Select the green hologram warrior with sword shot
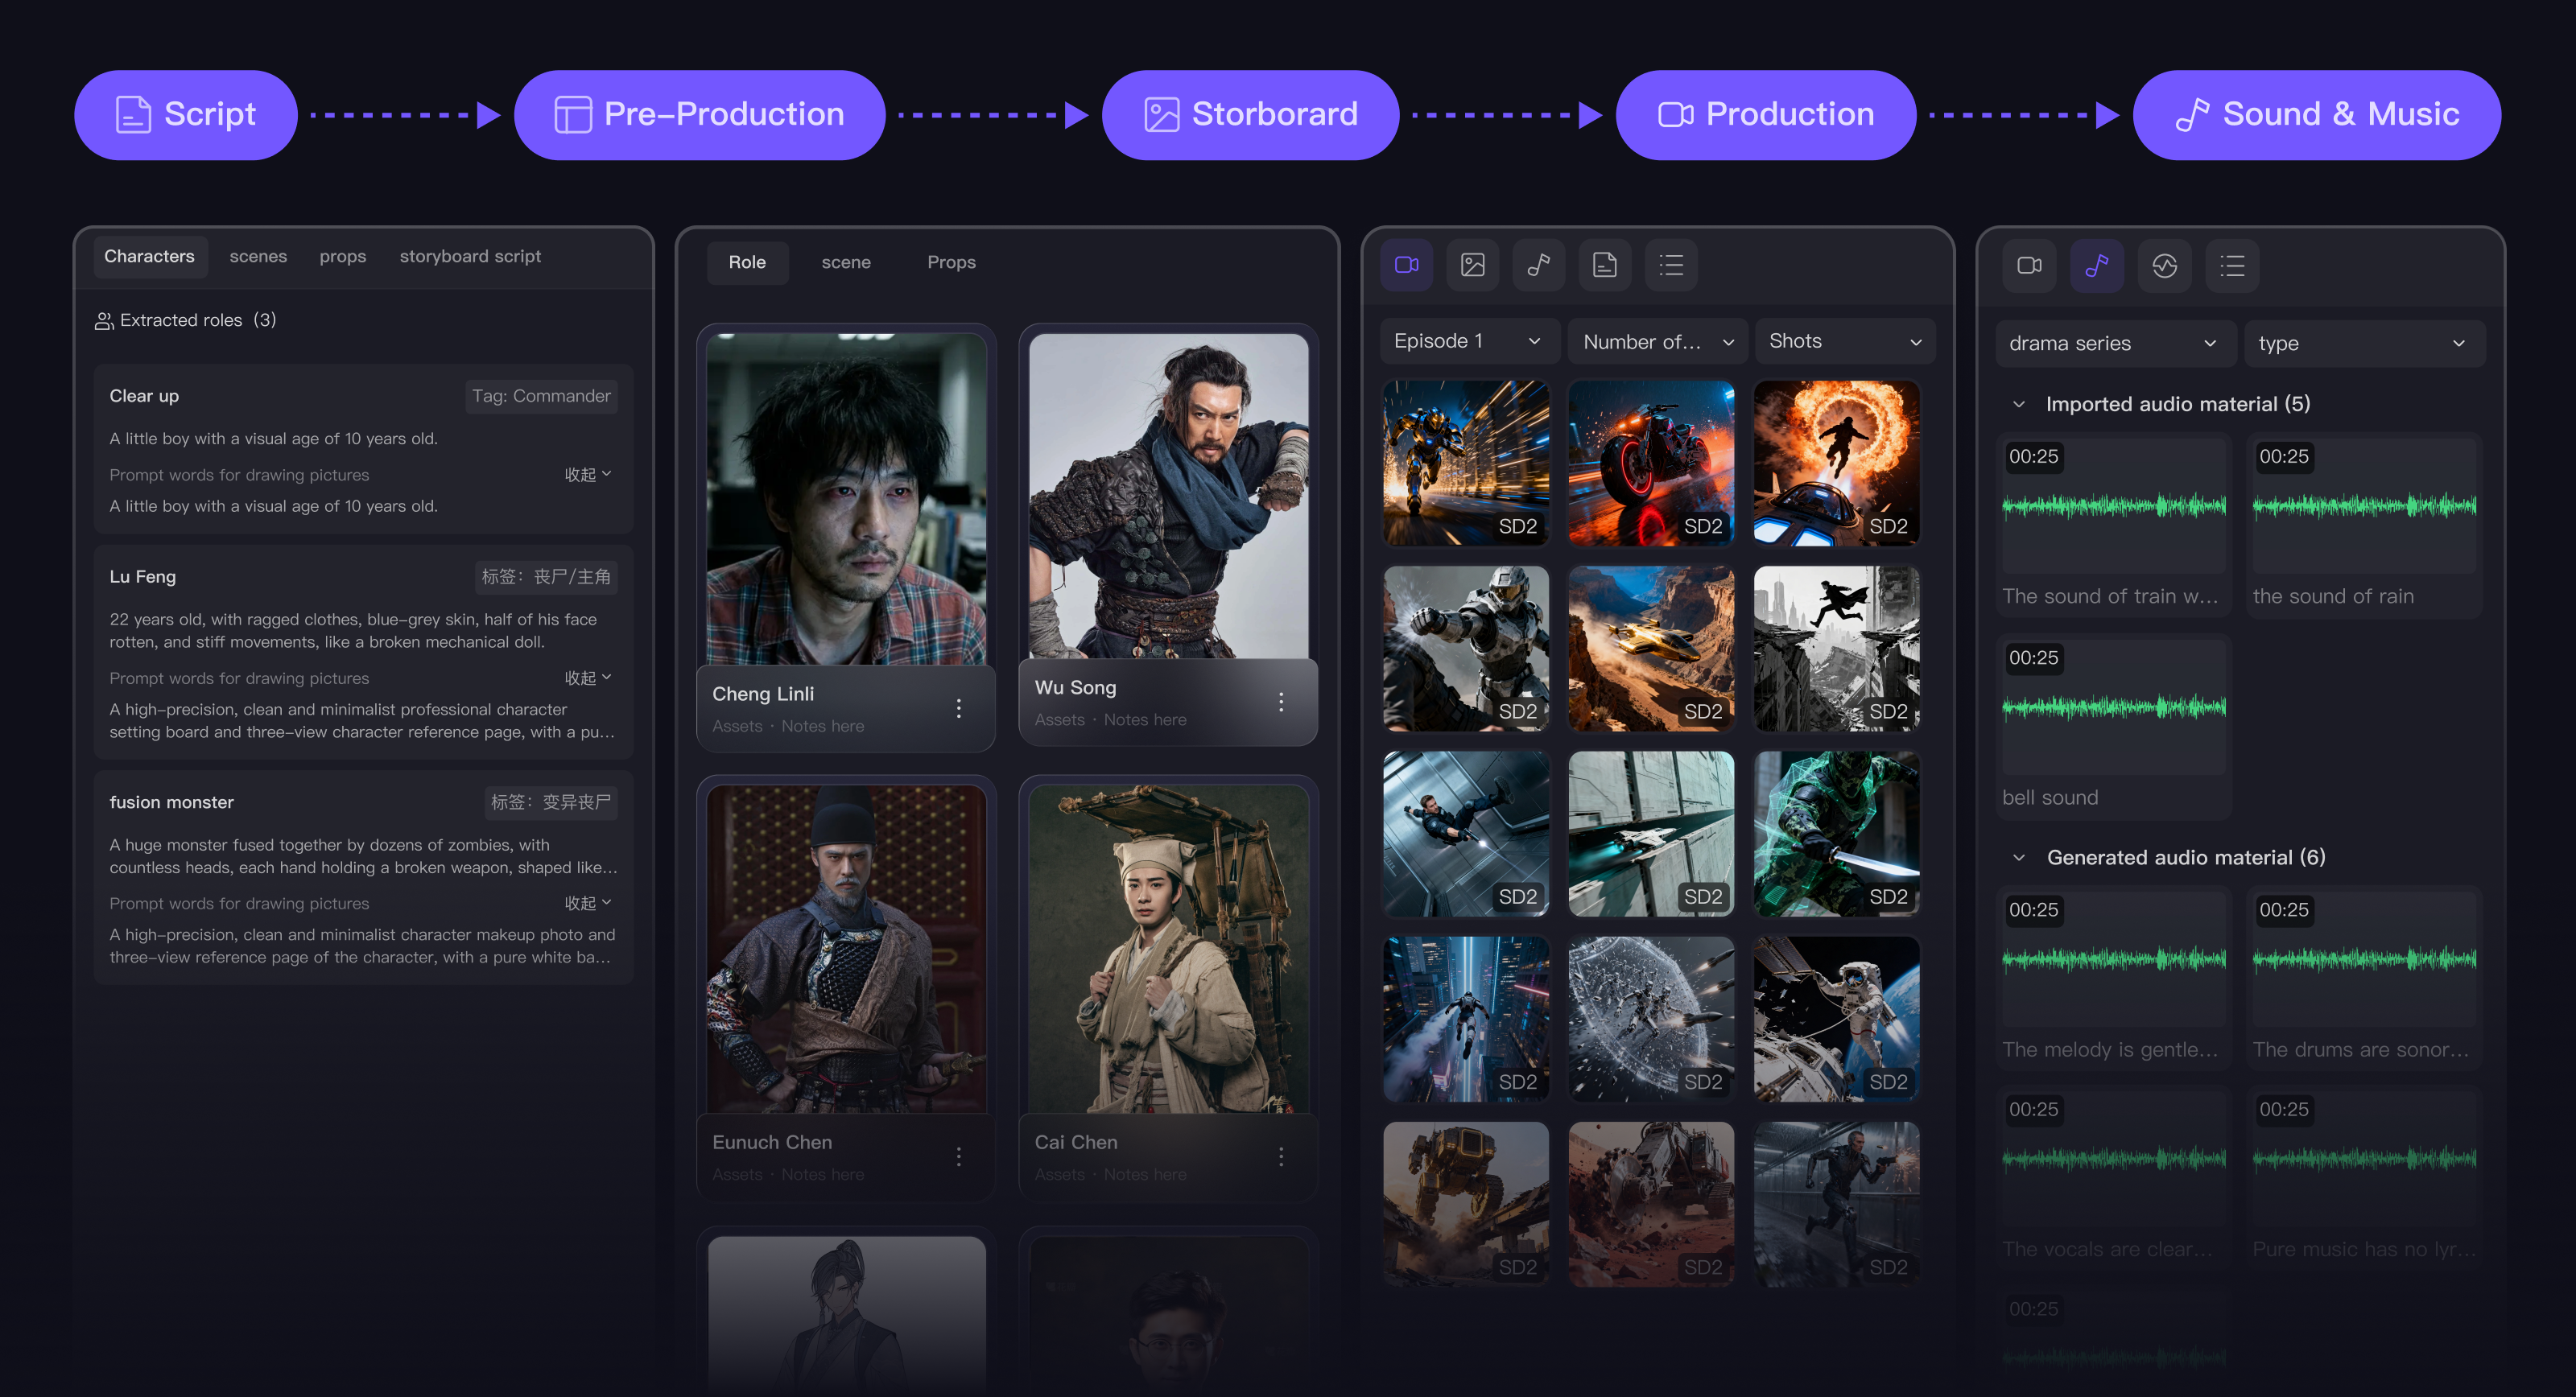Viewport: 2576px width, 1397px height. tap(1837, 834)
